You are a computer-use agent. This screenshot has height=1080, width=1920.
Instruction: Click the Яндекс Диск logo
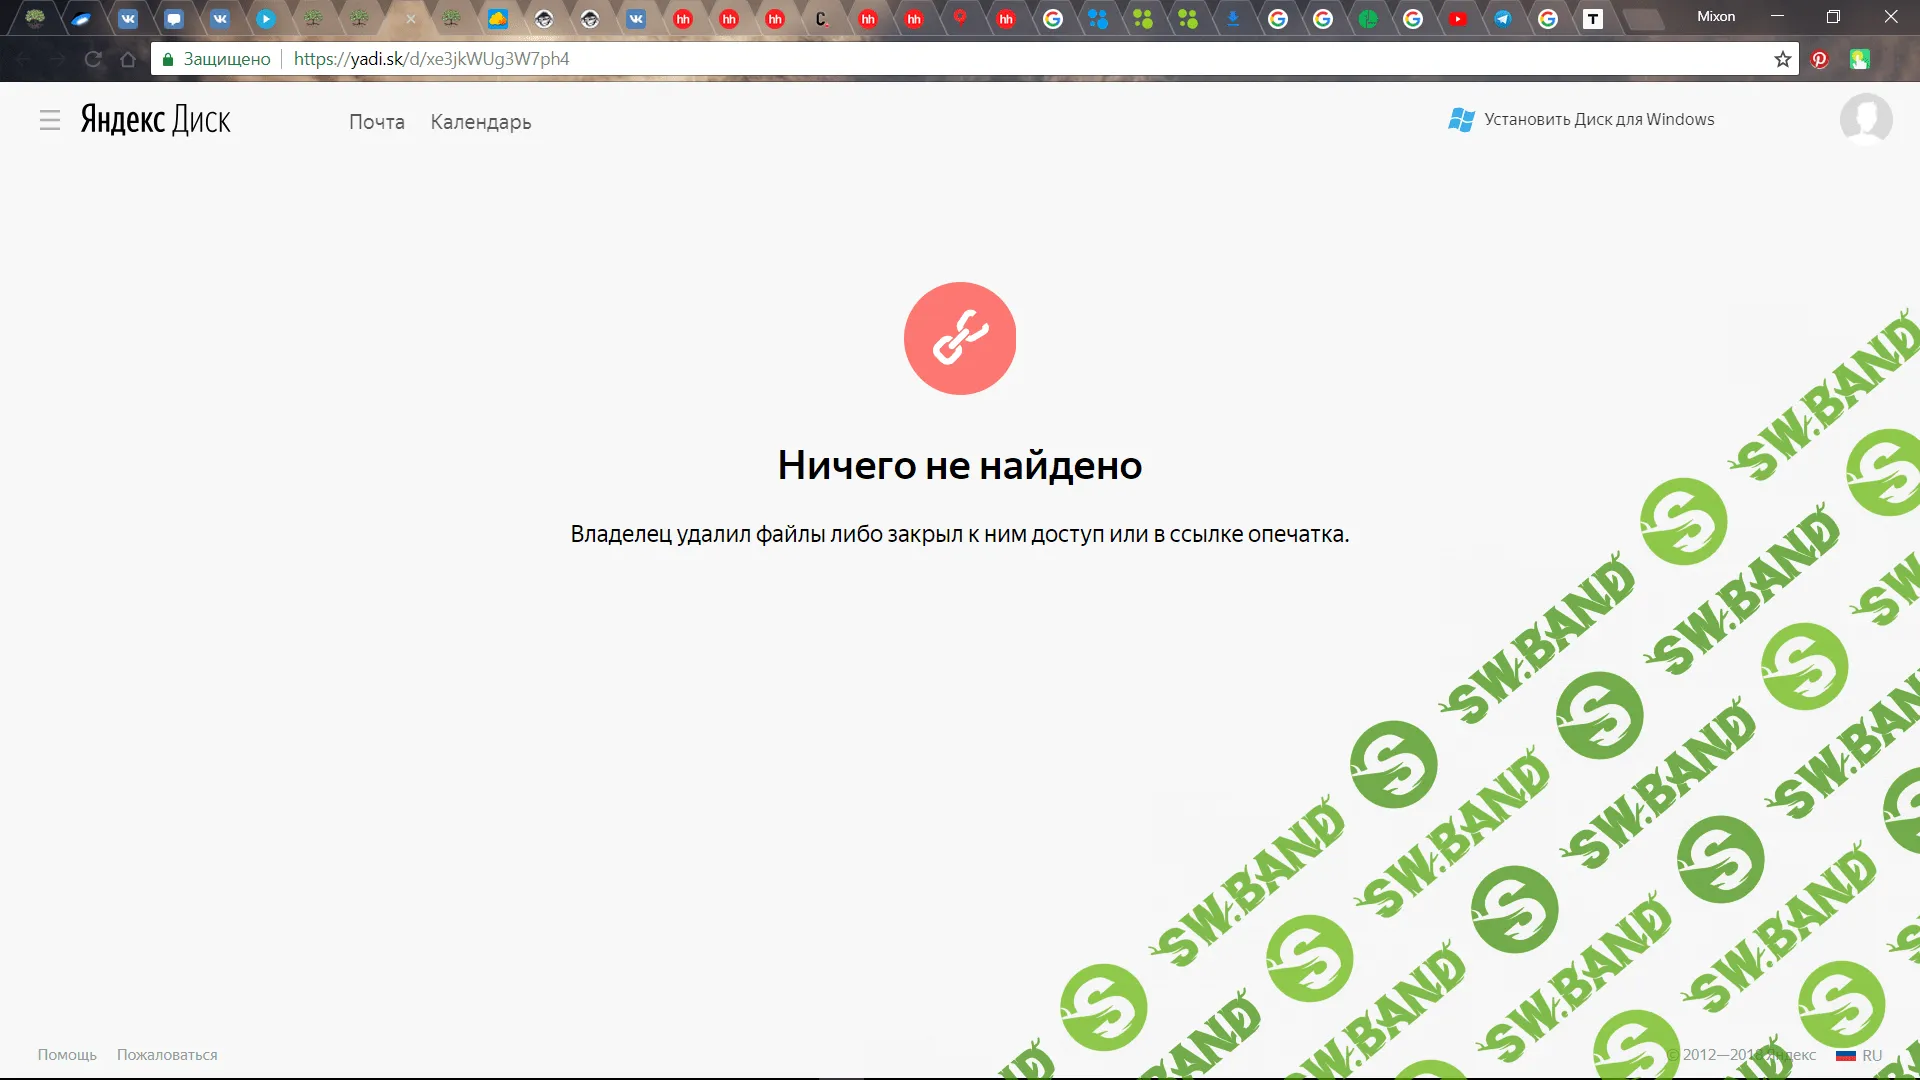tap(155, 120)
